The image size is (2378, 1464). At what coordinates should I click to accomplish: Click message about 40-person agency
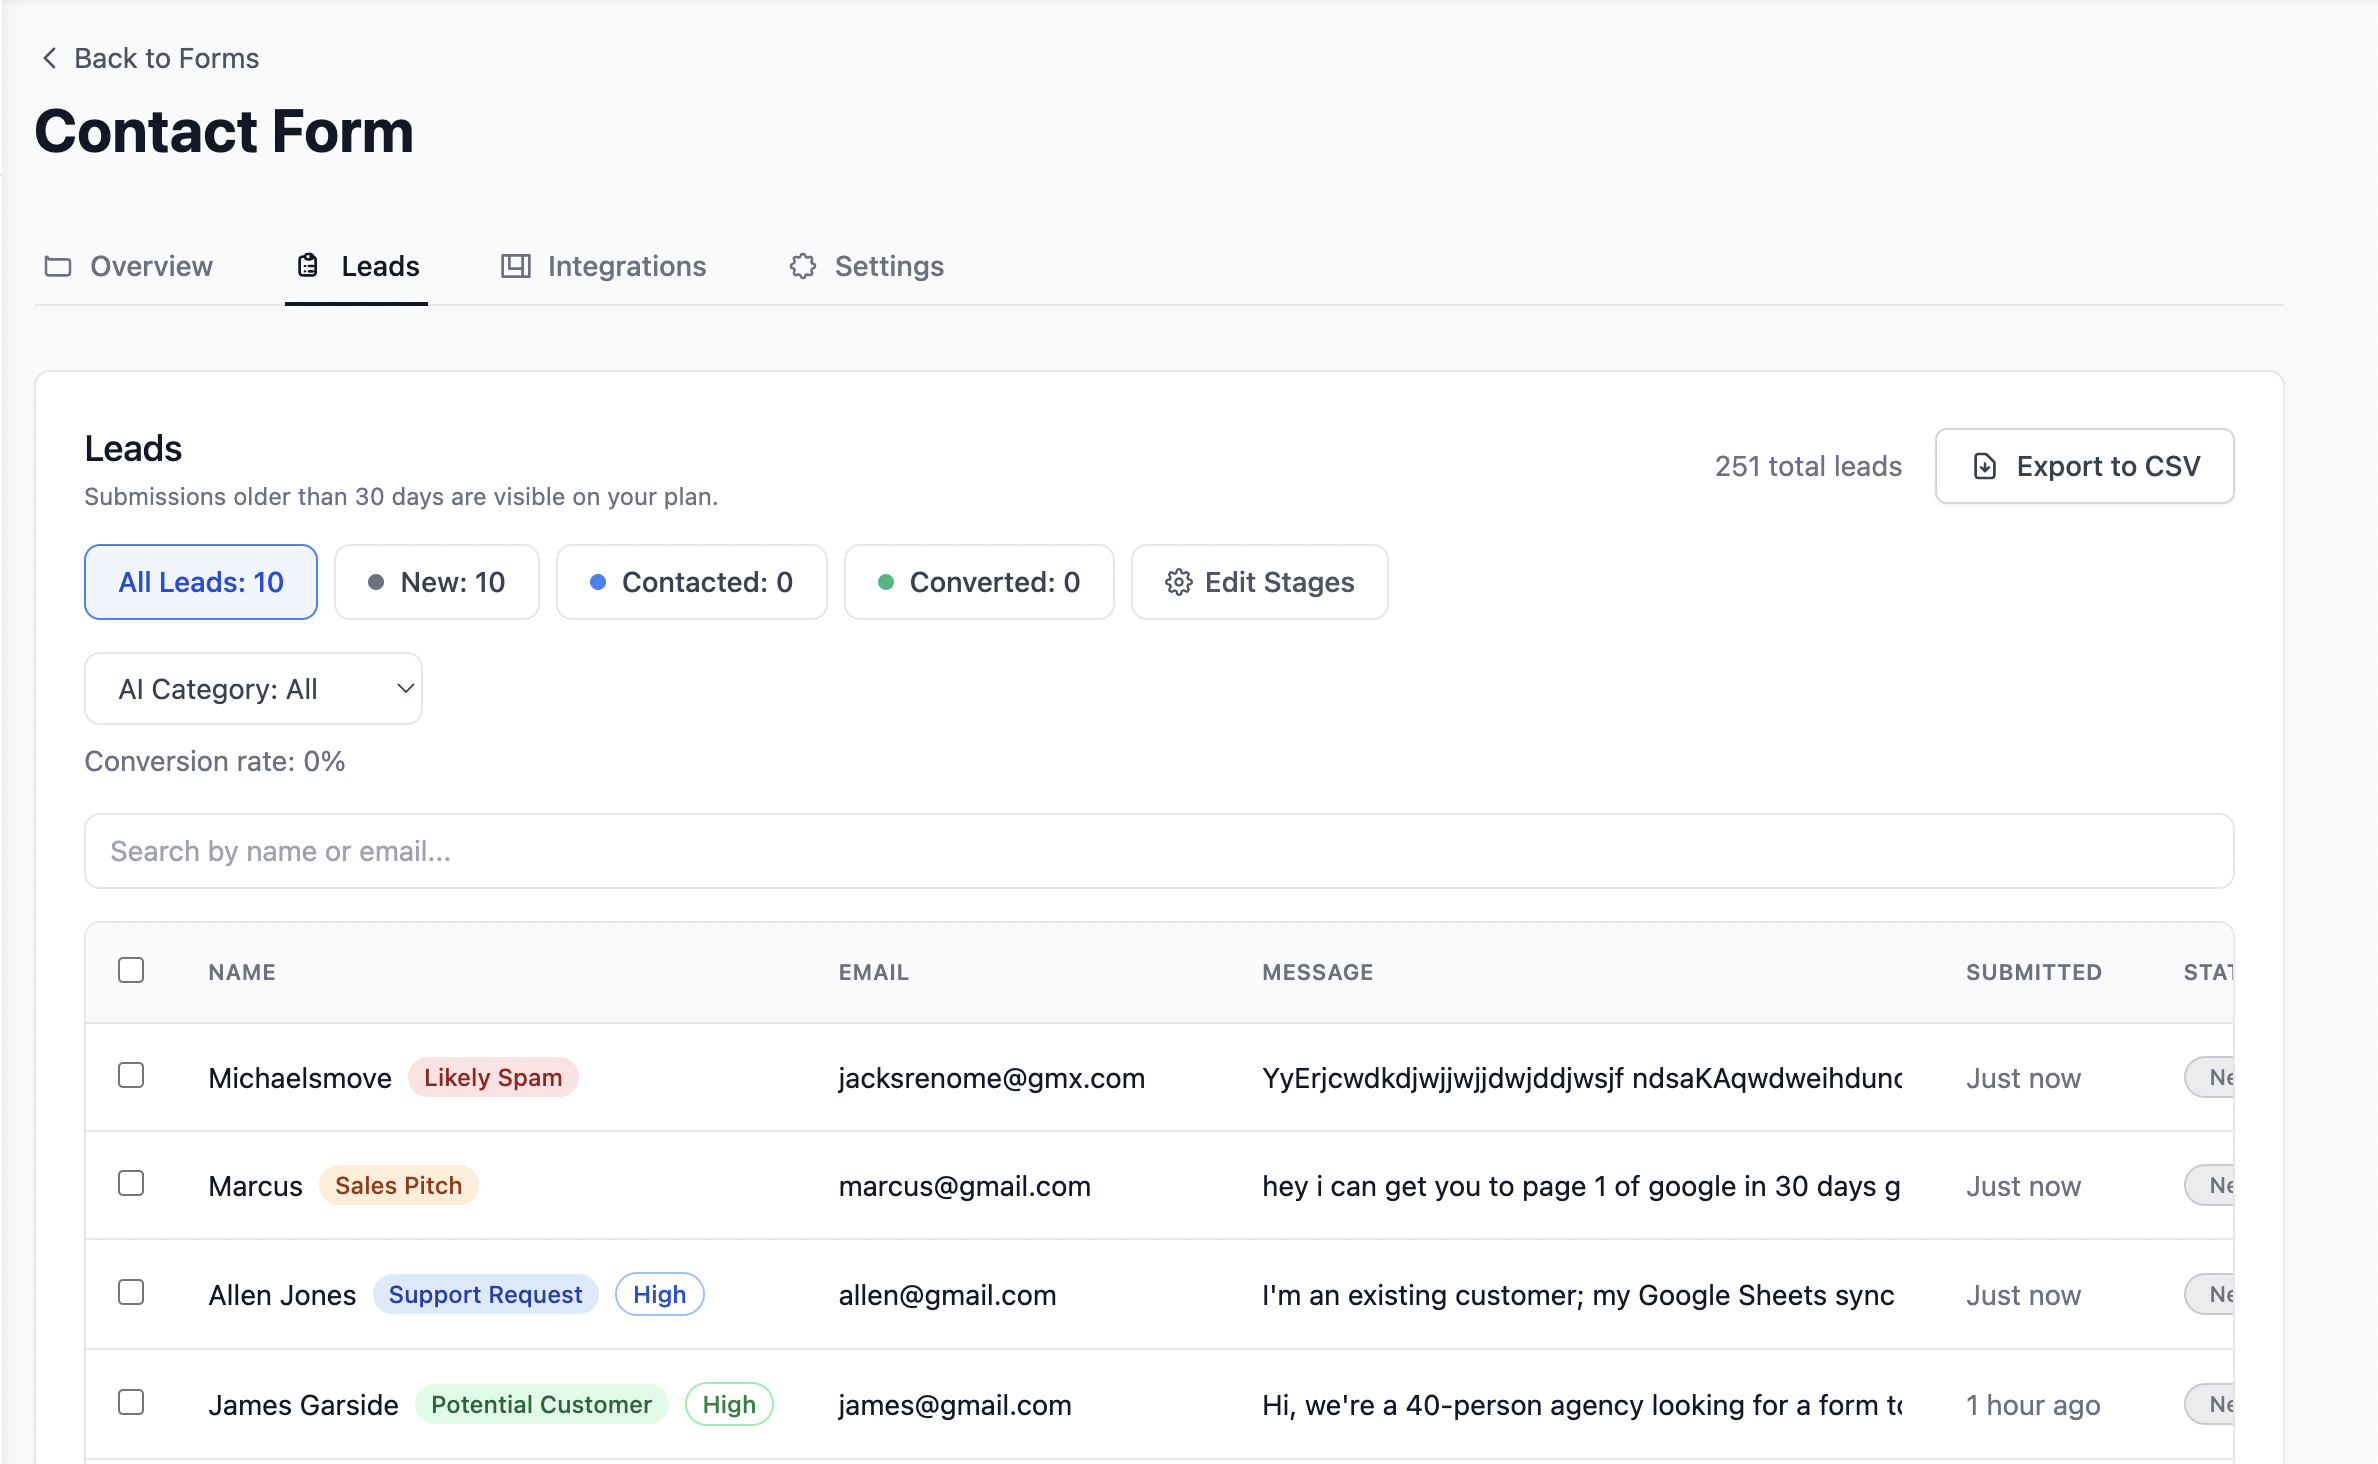(1582, 1405)
